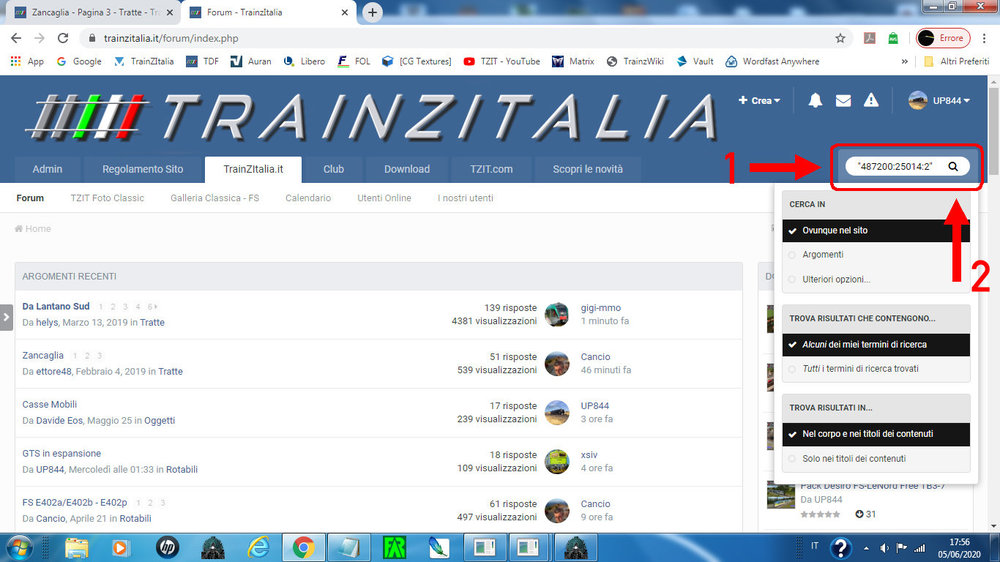
Task: Open Internet Explorer from the taskbar
Action: [258, 548]
